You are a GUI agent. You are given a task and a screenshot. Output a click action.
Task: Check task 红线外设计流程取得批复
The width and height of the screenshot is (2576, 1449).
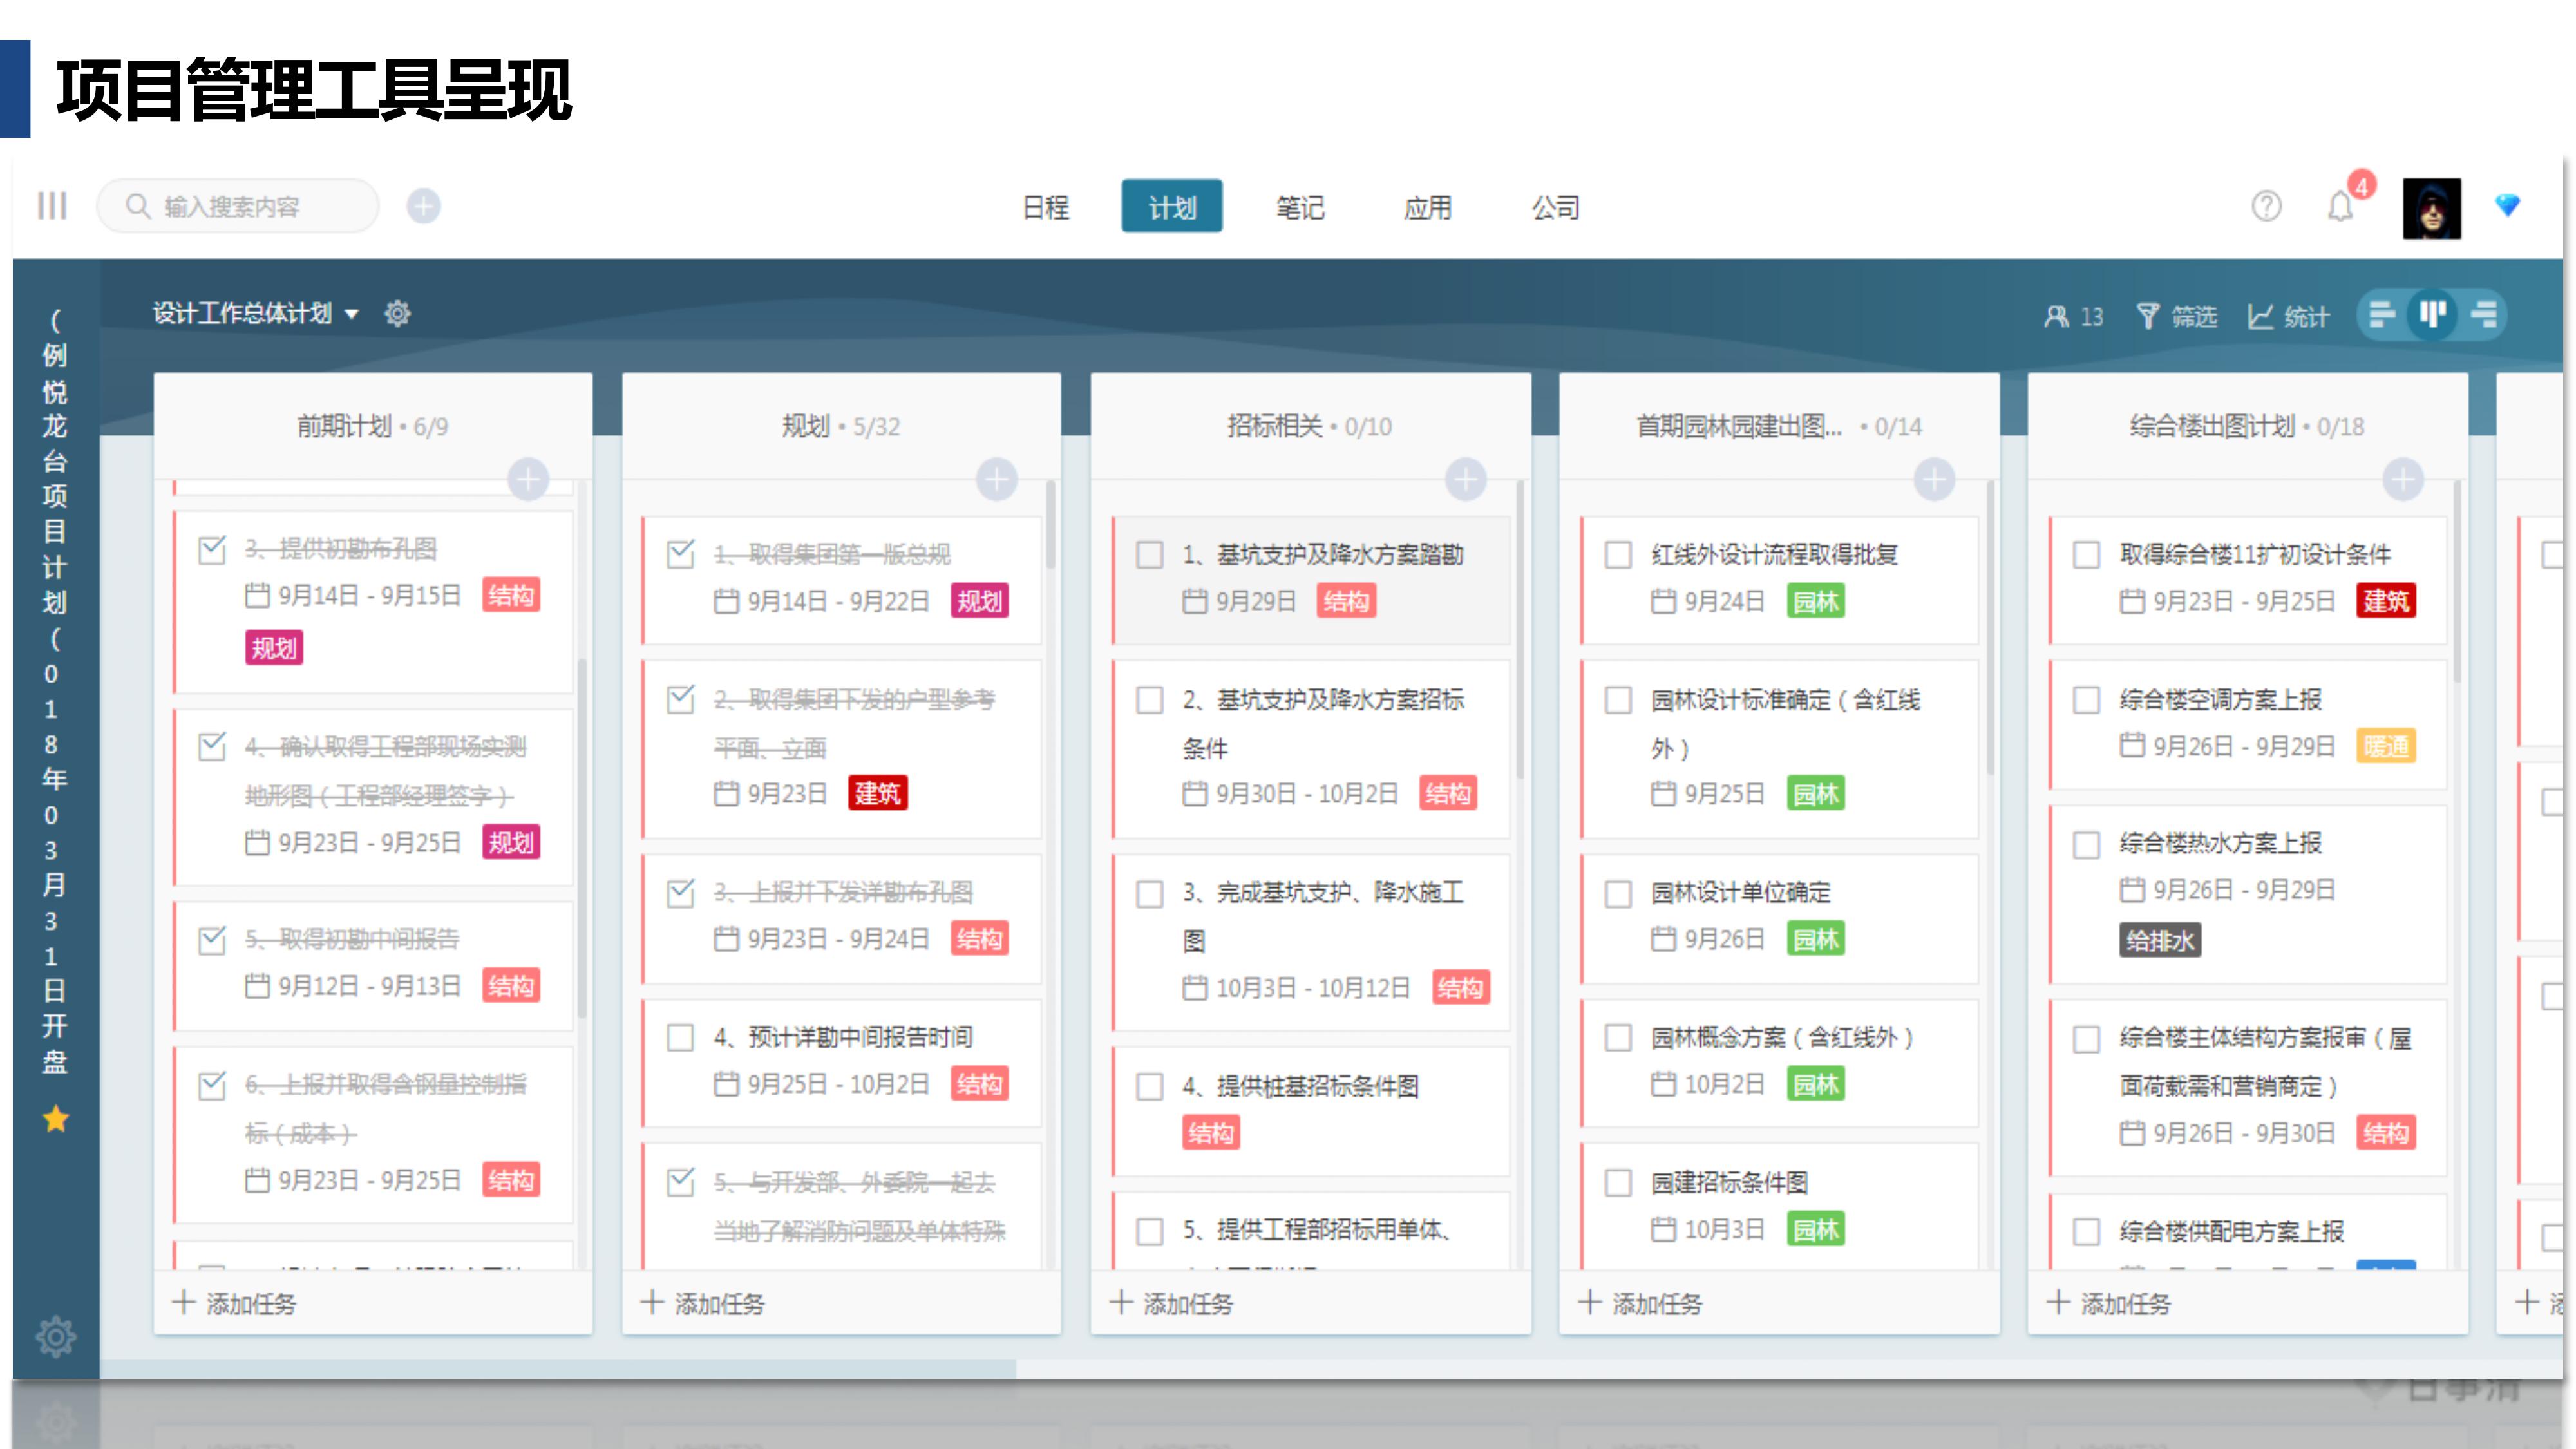pos(1618,554)
